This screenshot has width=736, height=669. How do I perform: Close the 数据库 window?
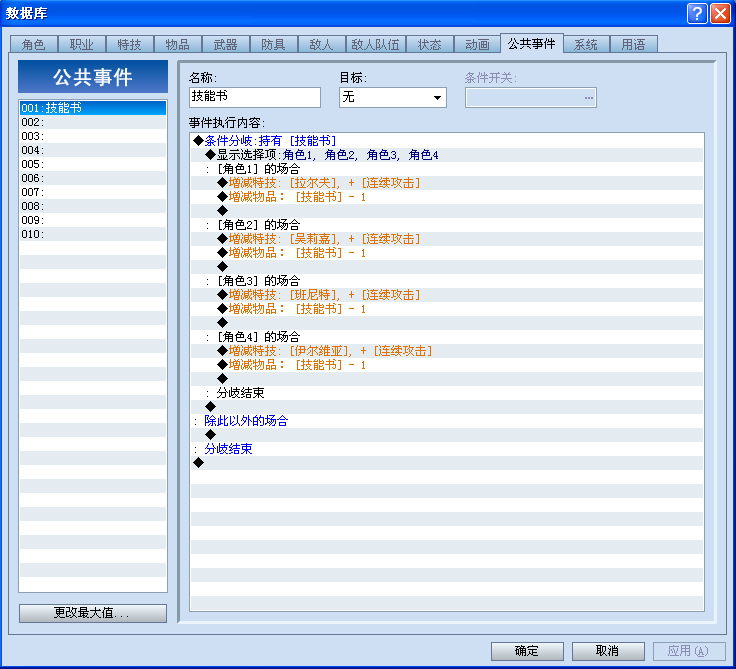[720, 13]
